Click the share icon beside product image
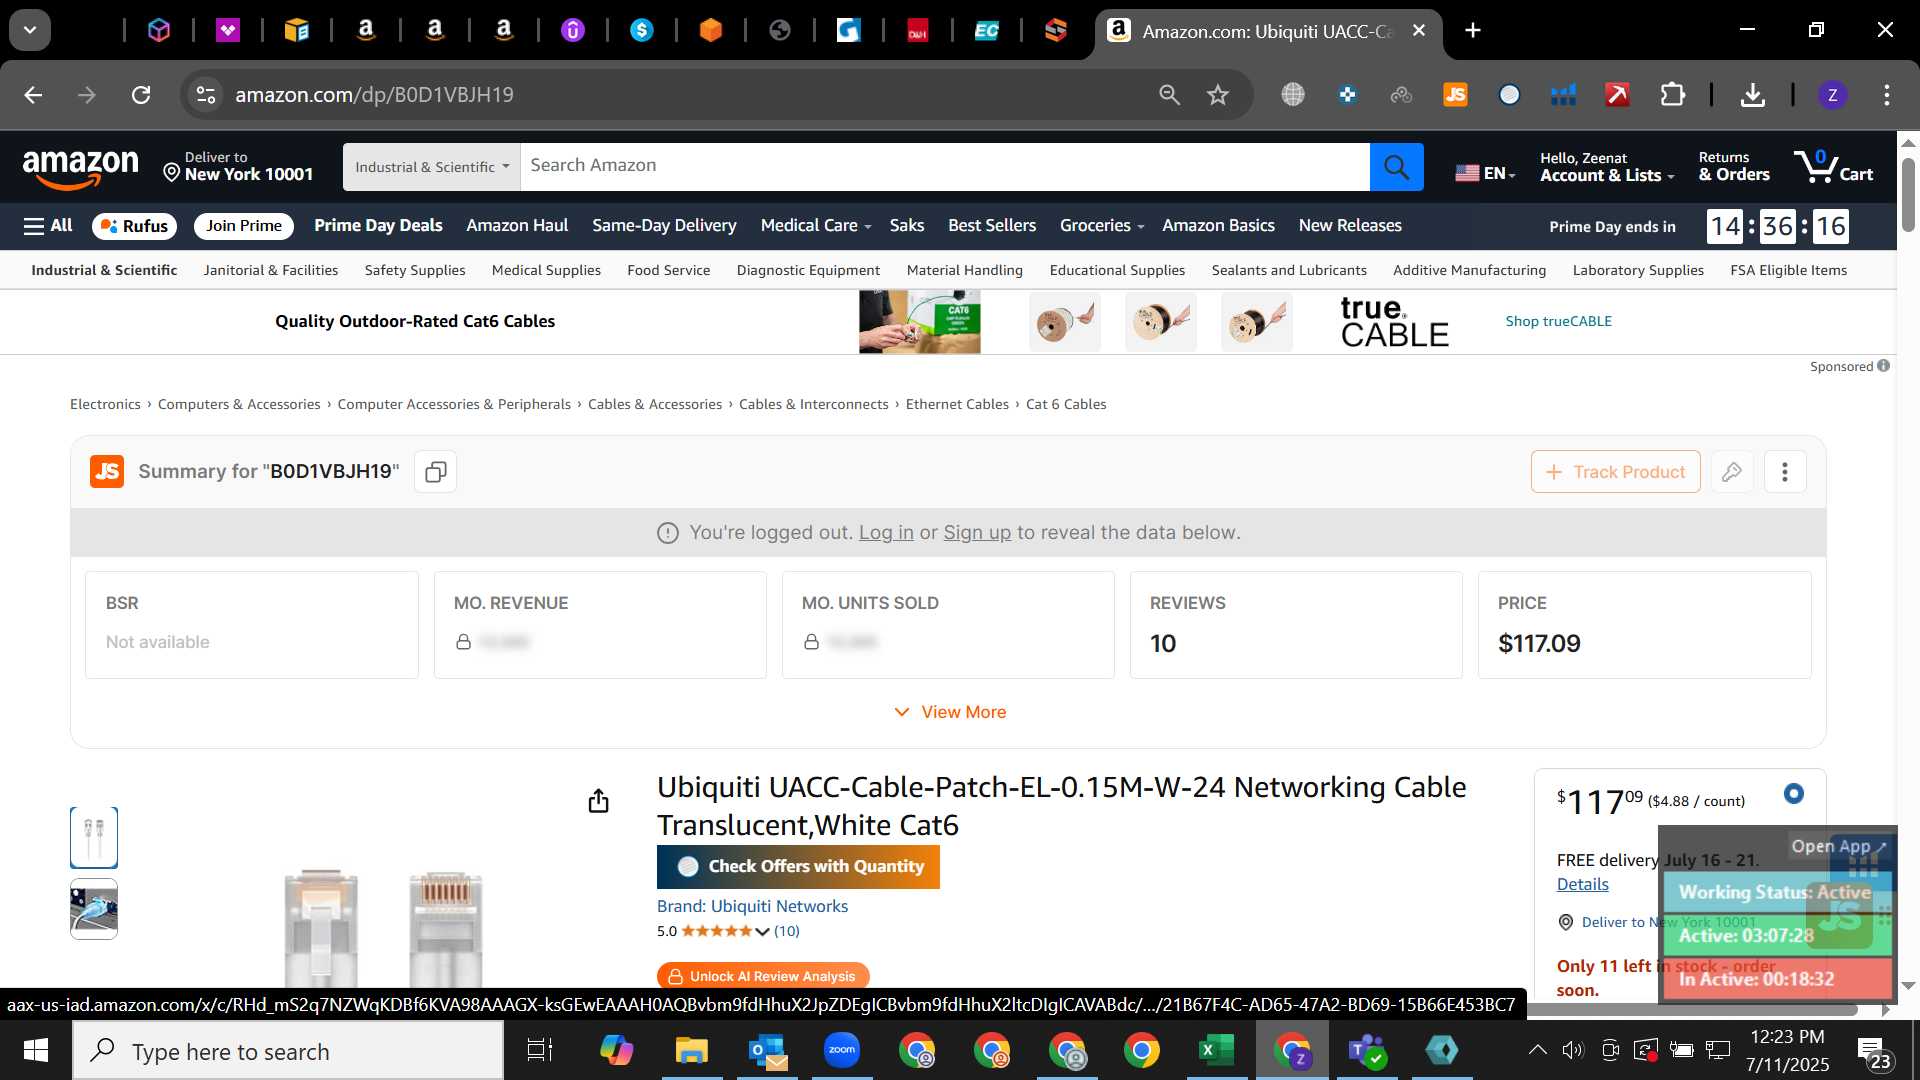Viewport: 1920px width, 1080px height. pyautogui.click(x=598, y=801)
